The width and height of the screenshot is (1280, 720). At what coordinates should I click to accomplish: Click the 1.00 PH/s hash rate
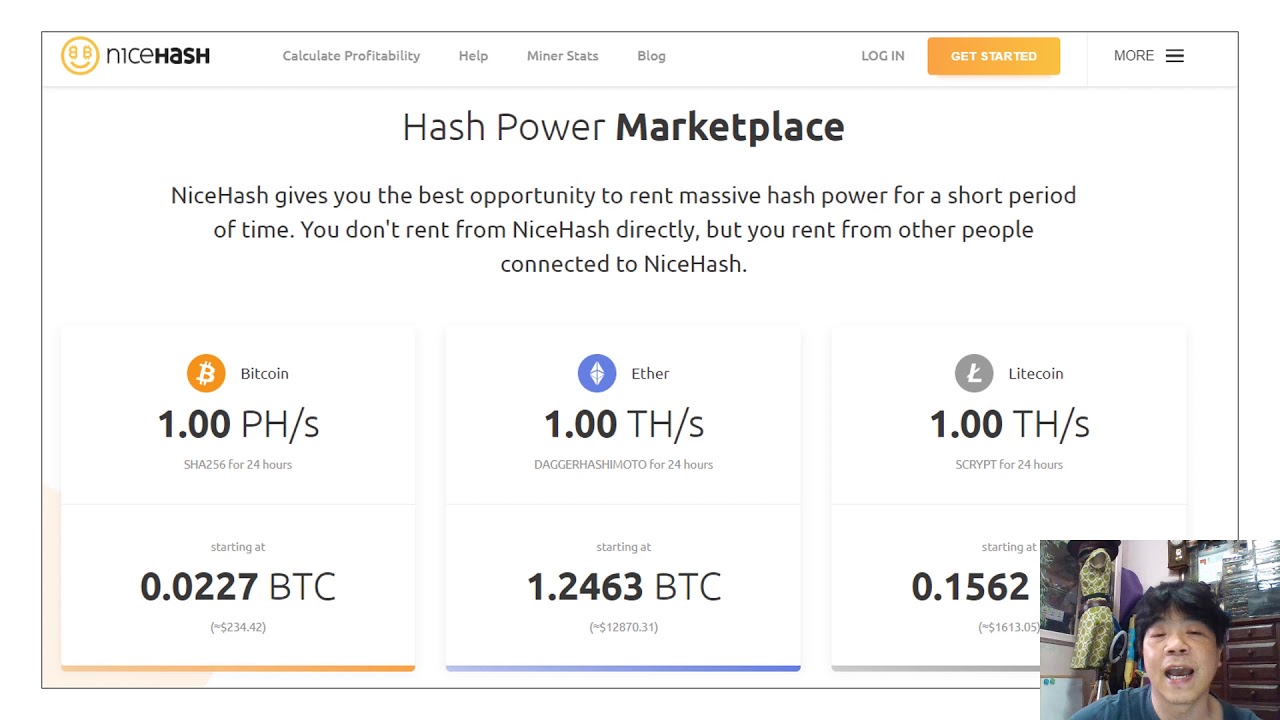click(238, 424)
